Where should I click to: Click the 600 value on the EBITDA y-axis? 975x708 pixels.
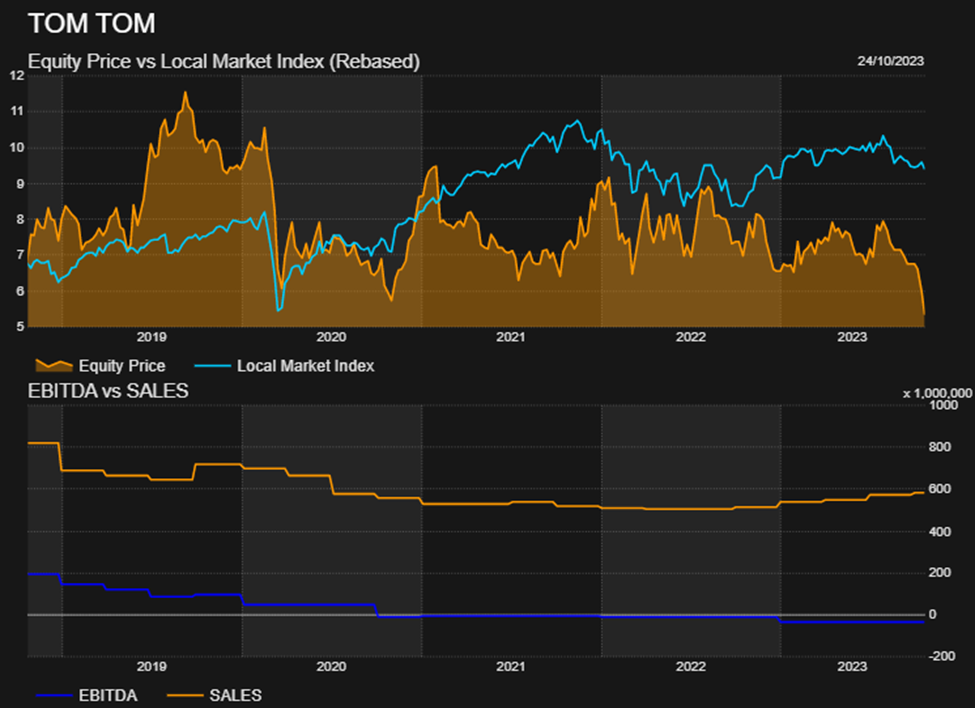point(940,489)
